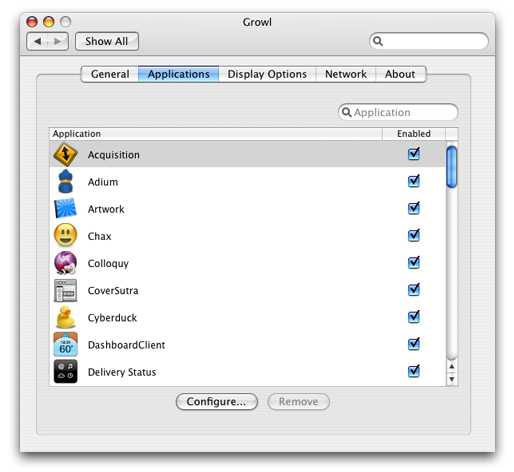Open the Network tab
514x472 pixels.
[346, 74]
